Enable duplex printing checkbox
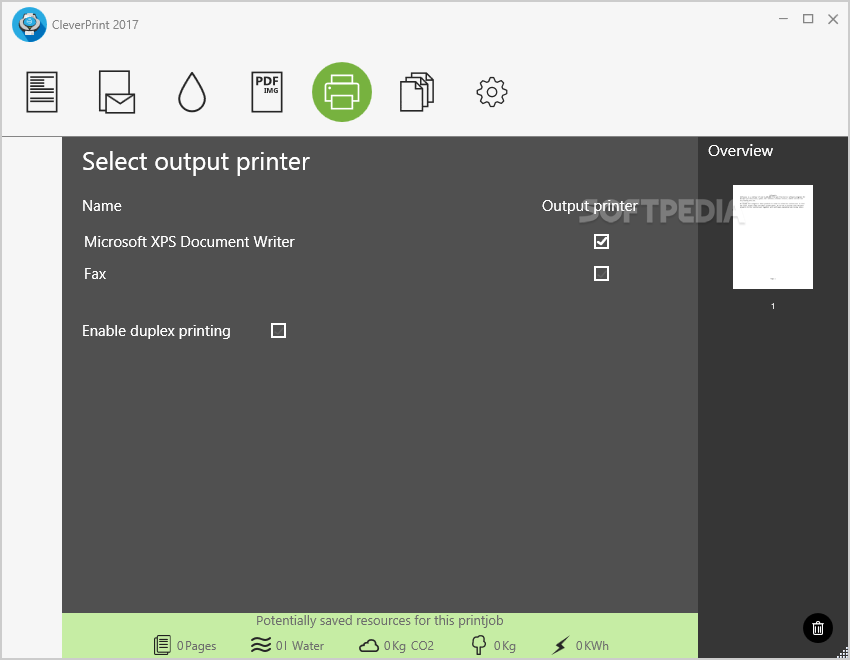 pyautogui.click(x=278, y=331)
